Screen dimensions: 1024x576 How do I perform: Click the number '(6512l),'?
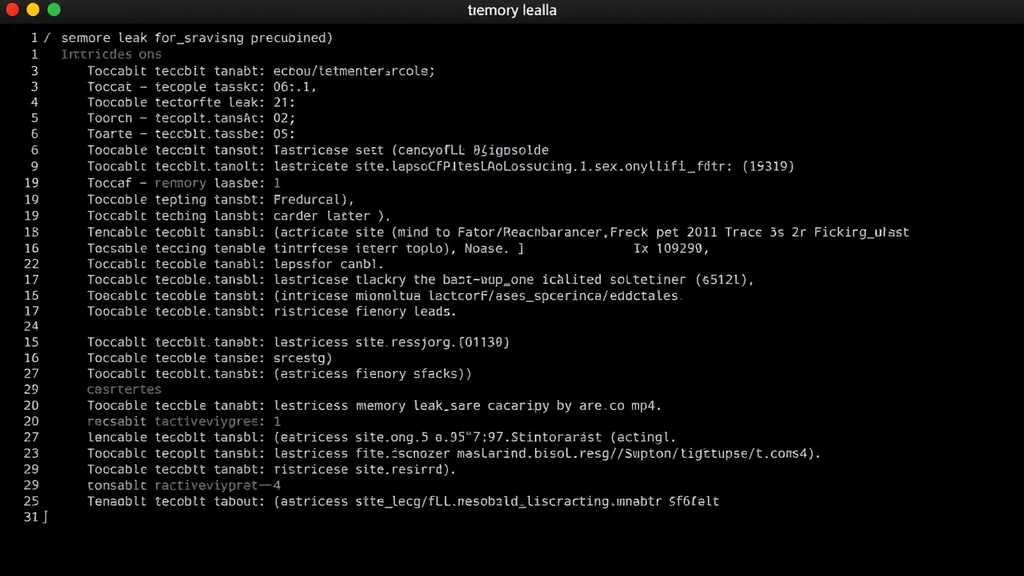pos(725,280)
